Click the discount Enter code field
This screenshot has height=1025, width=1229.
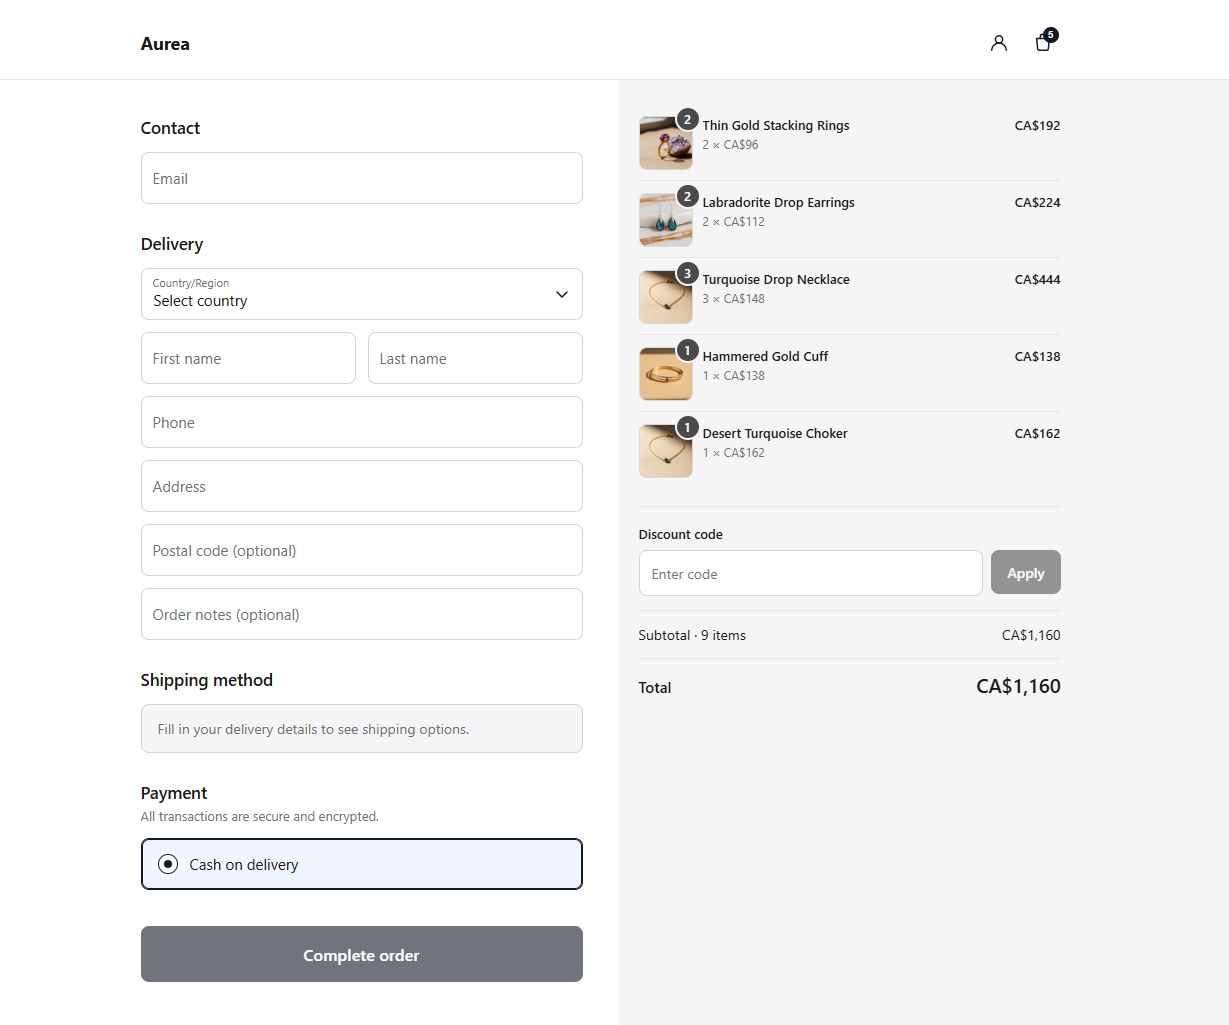[x=810, y=573]
